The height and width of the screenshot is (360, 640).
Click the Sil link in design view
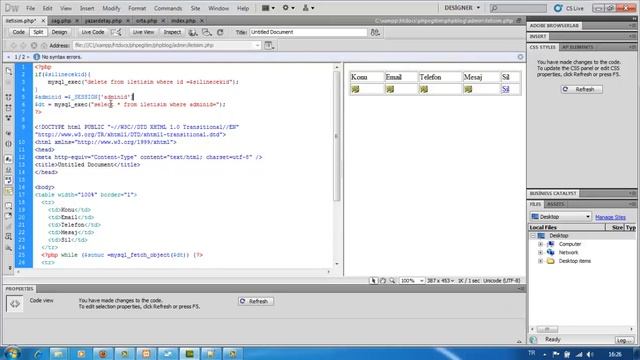coord(505,89)
